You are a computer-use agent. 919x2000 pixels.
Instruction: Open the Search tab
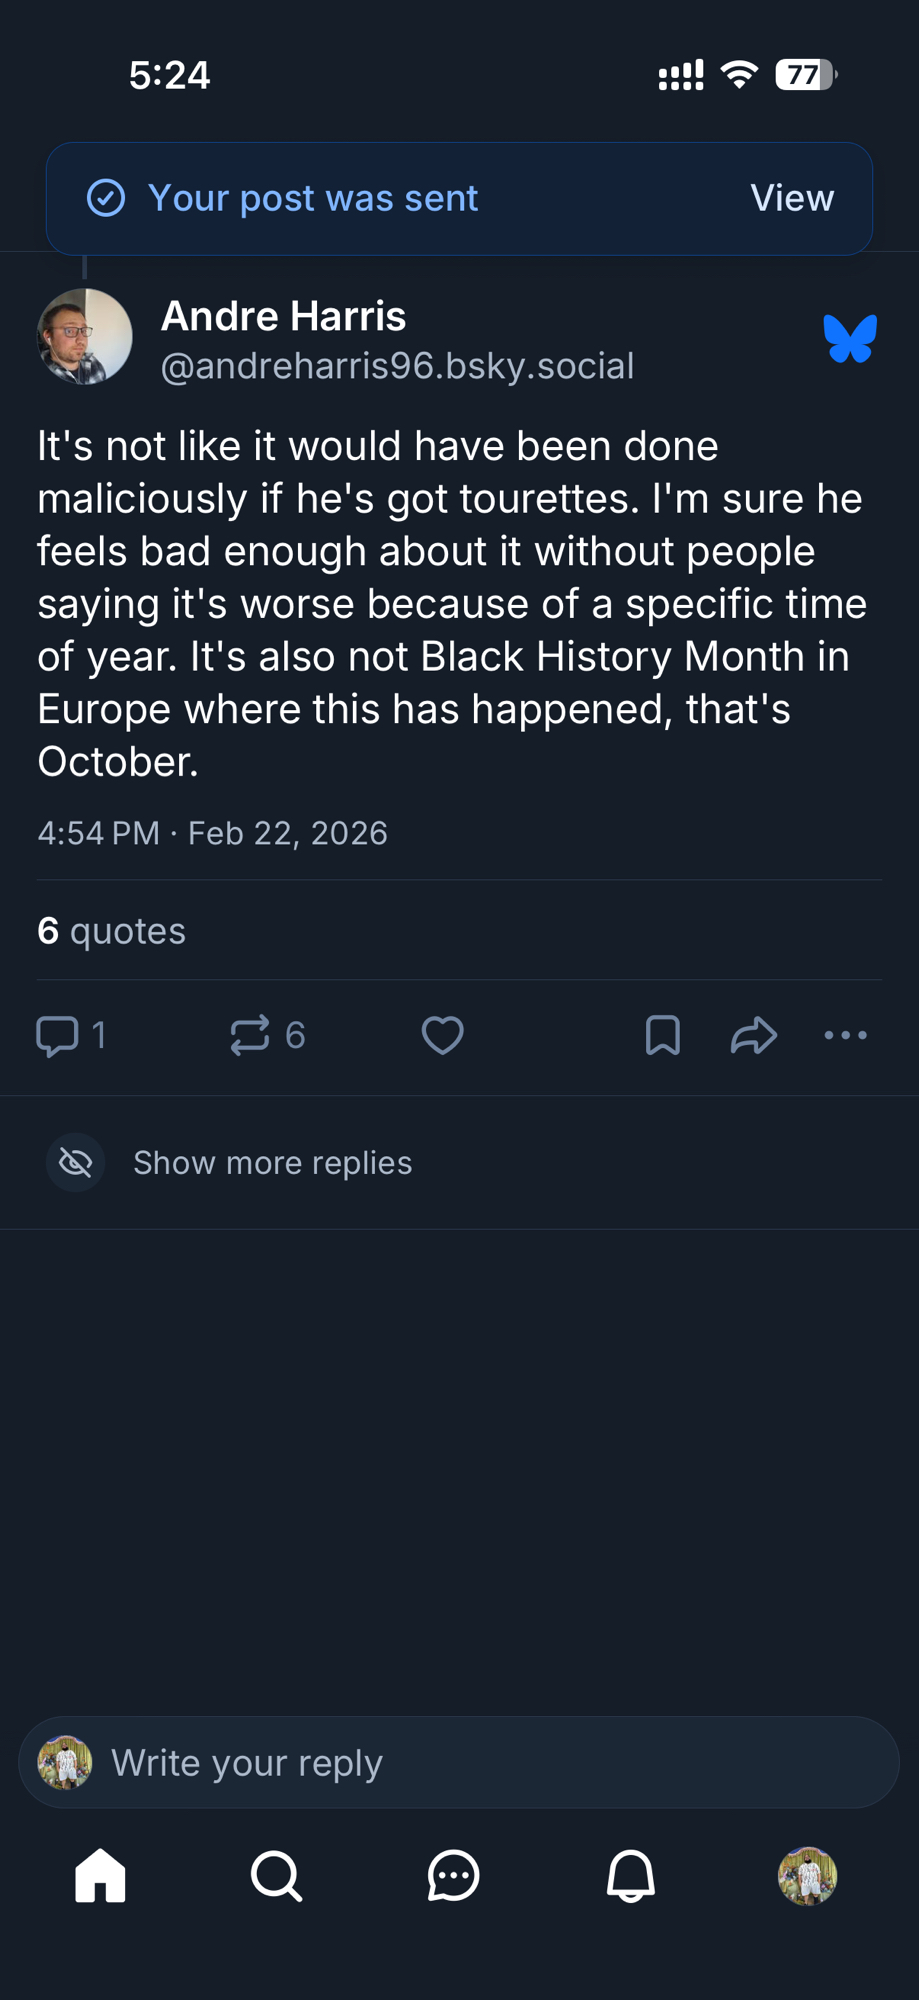[x=276, y=1875]
